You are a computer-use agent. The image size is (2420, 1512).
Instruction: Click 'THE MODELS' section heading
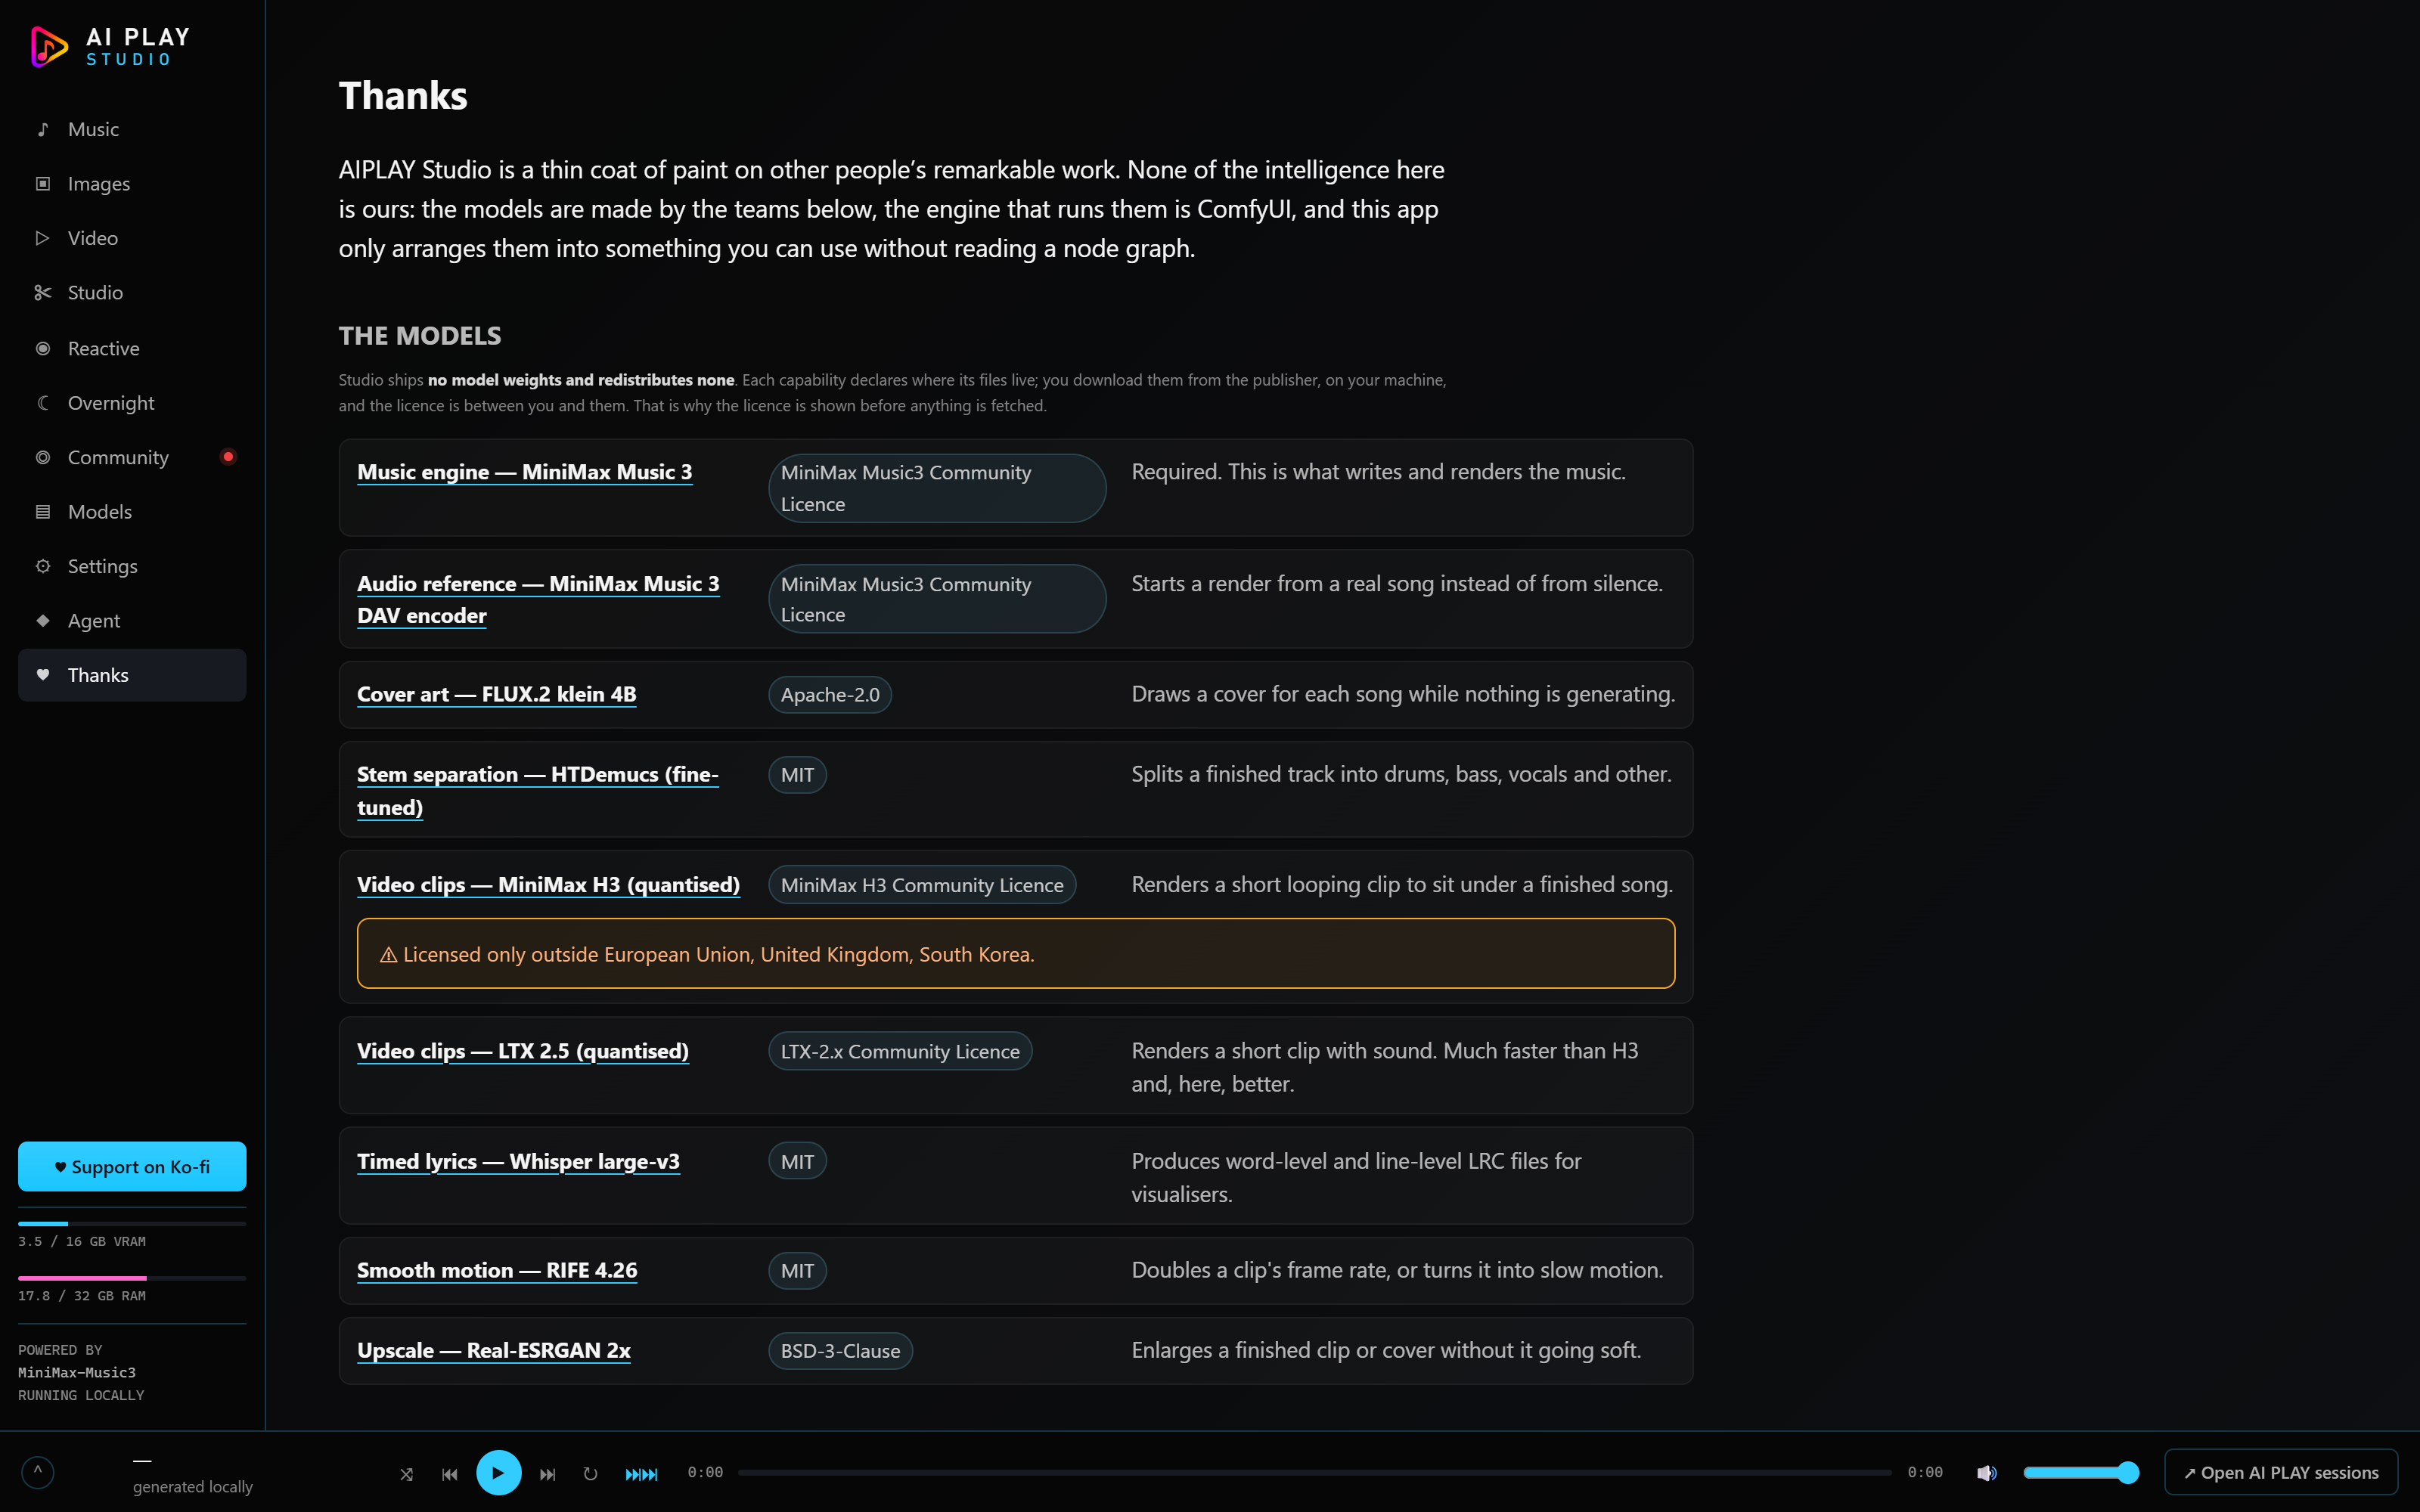click(420, 336)
